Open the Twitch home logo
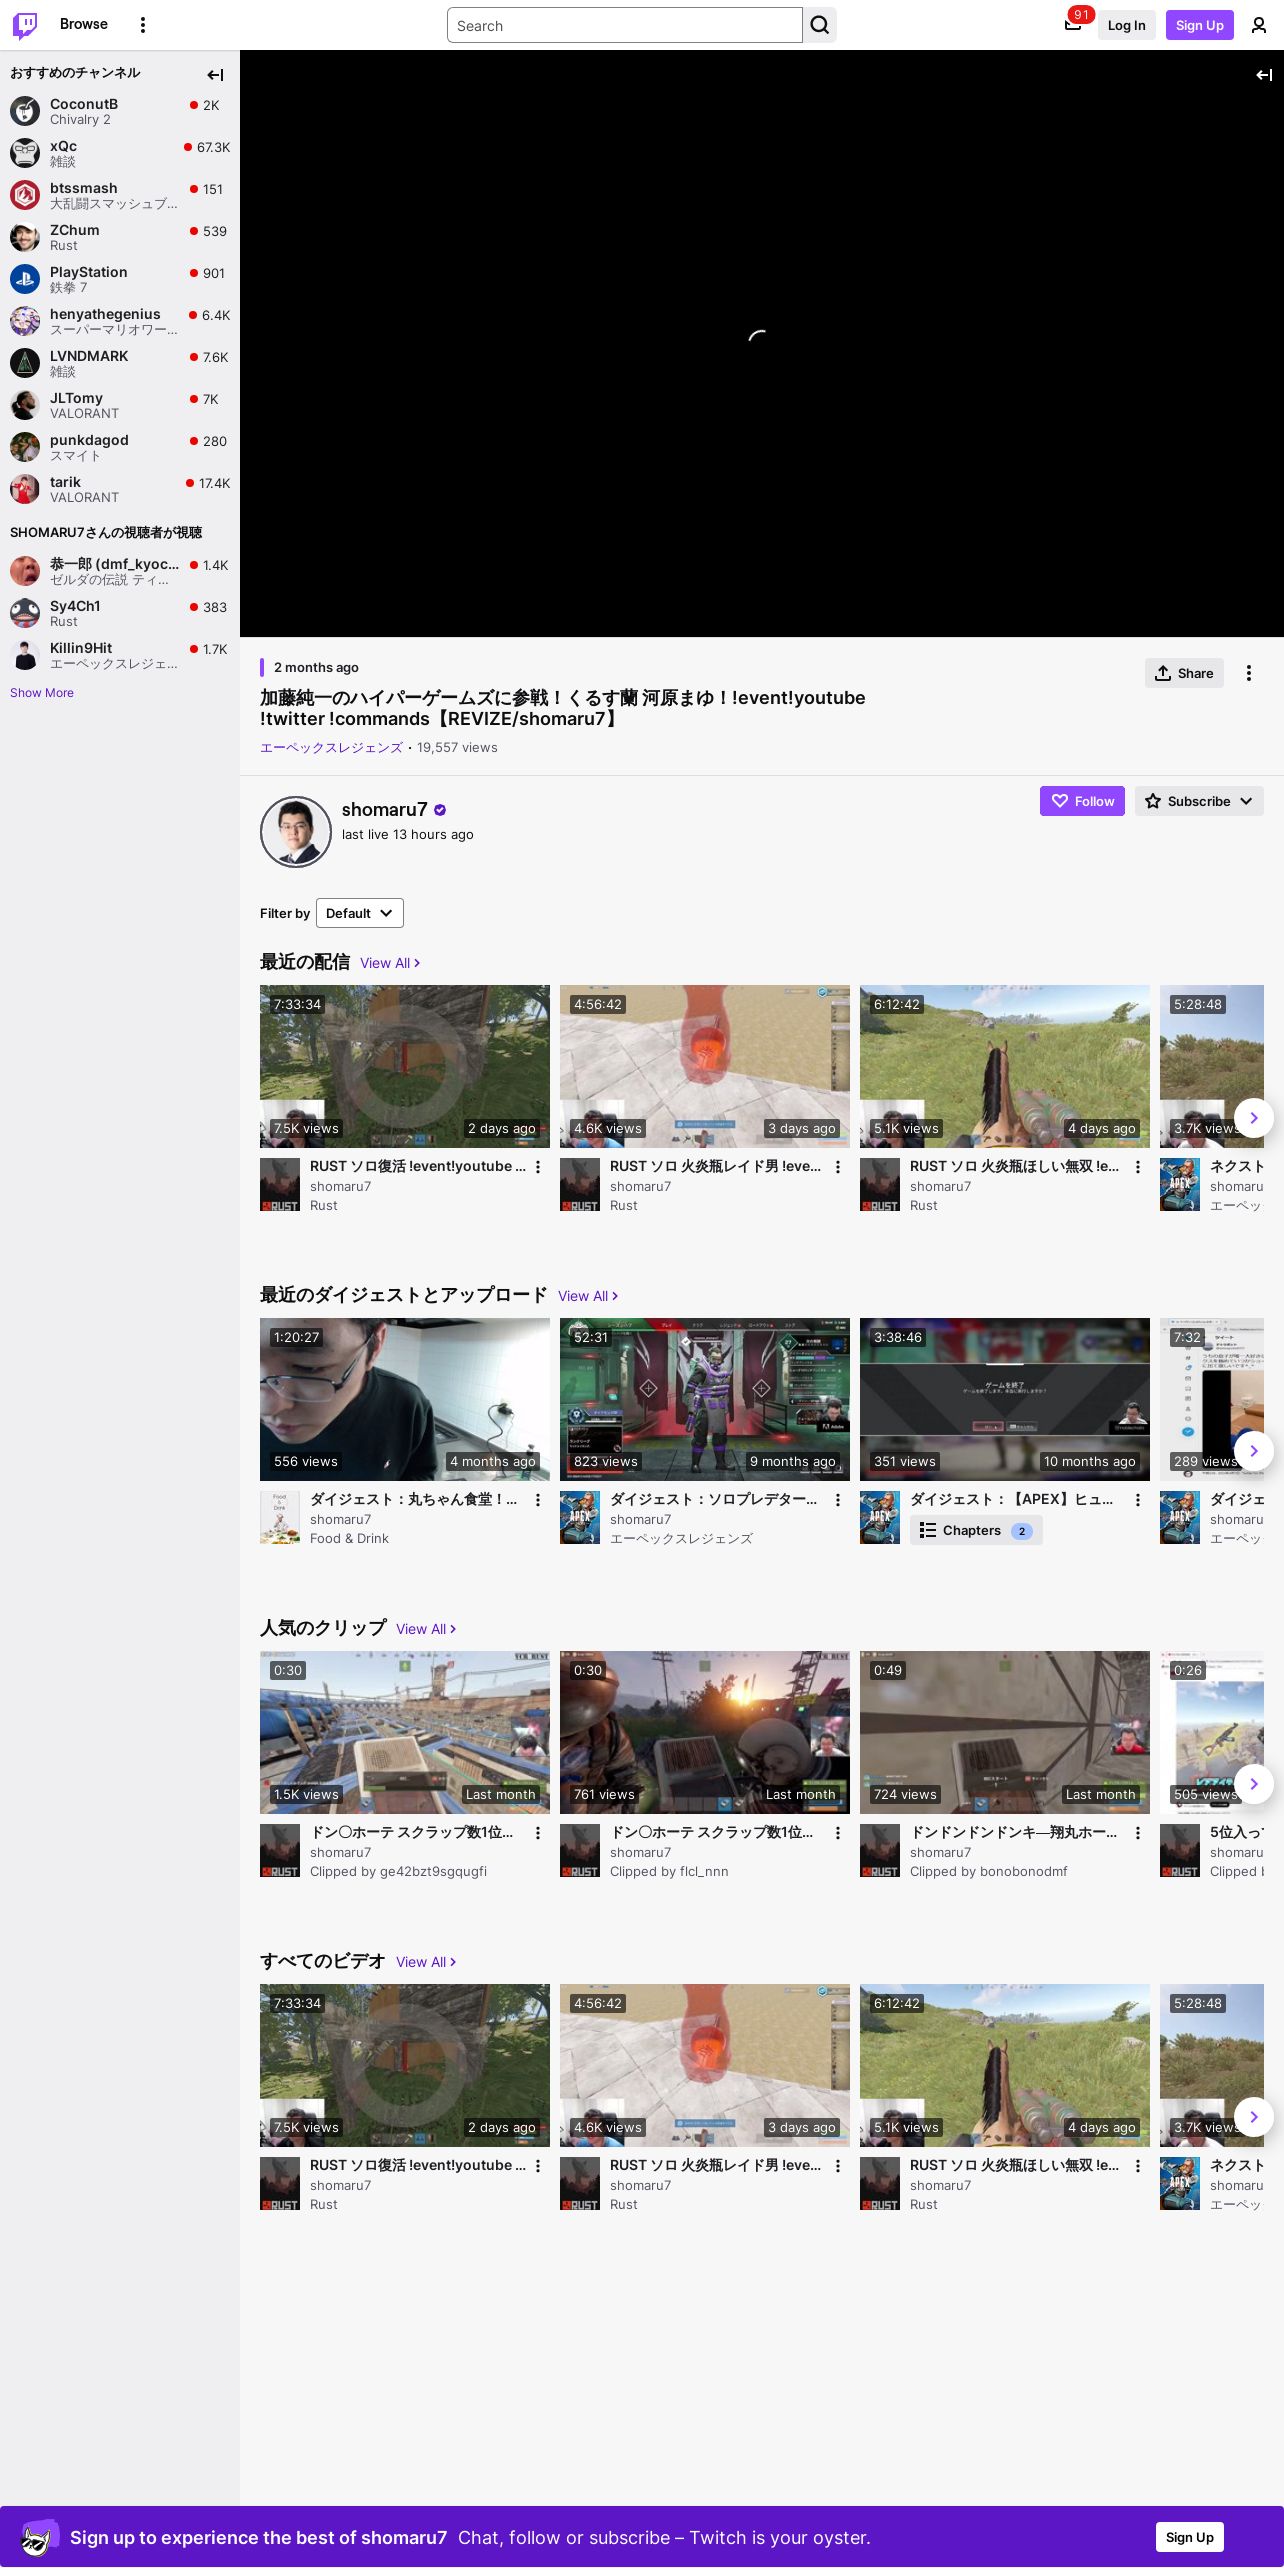1284x2568 pixels. pos(25,25)
